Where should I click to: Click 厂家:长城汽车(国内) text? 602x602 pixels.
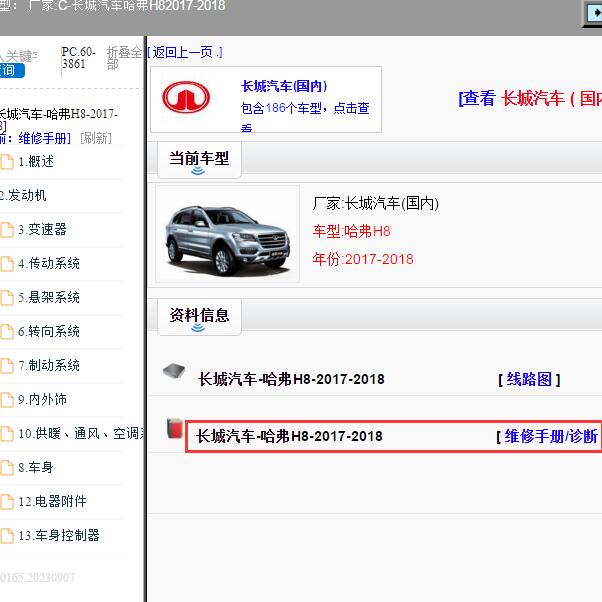(375, 203)
